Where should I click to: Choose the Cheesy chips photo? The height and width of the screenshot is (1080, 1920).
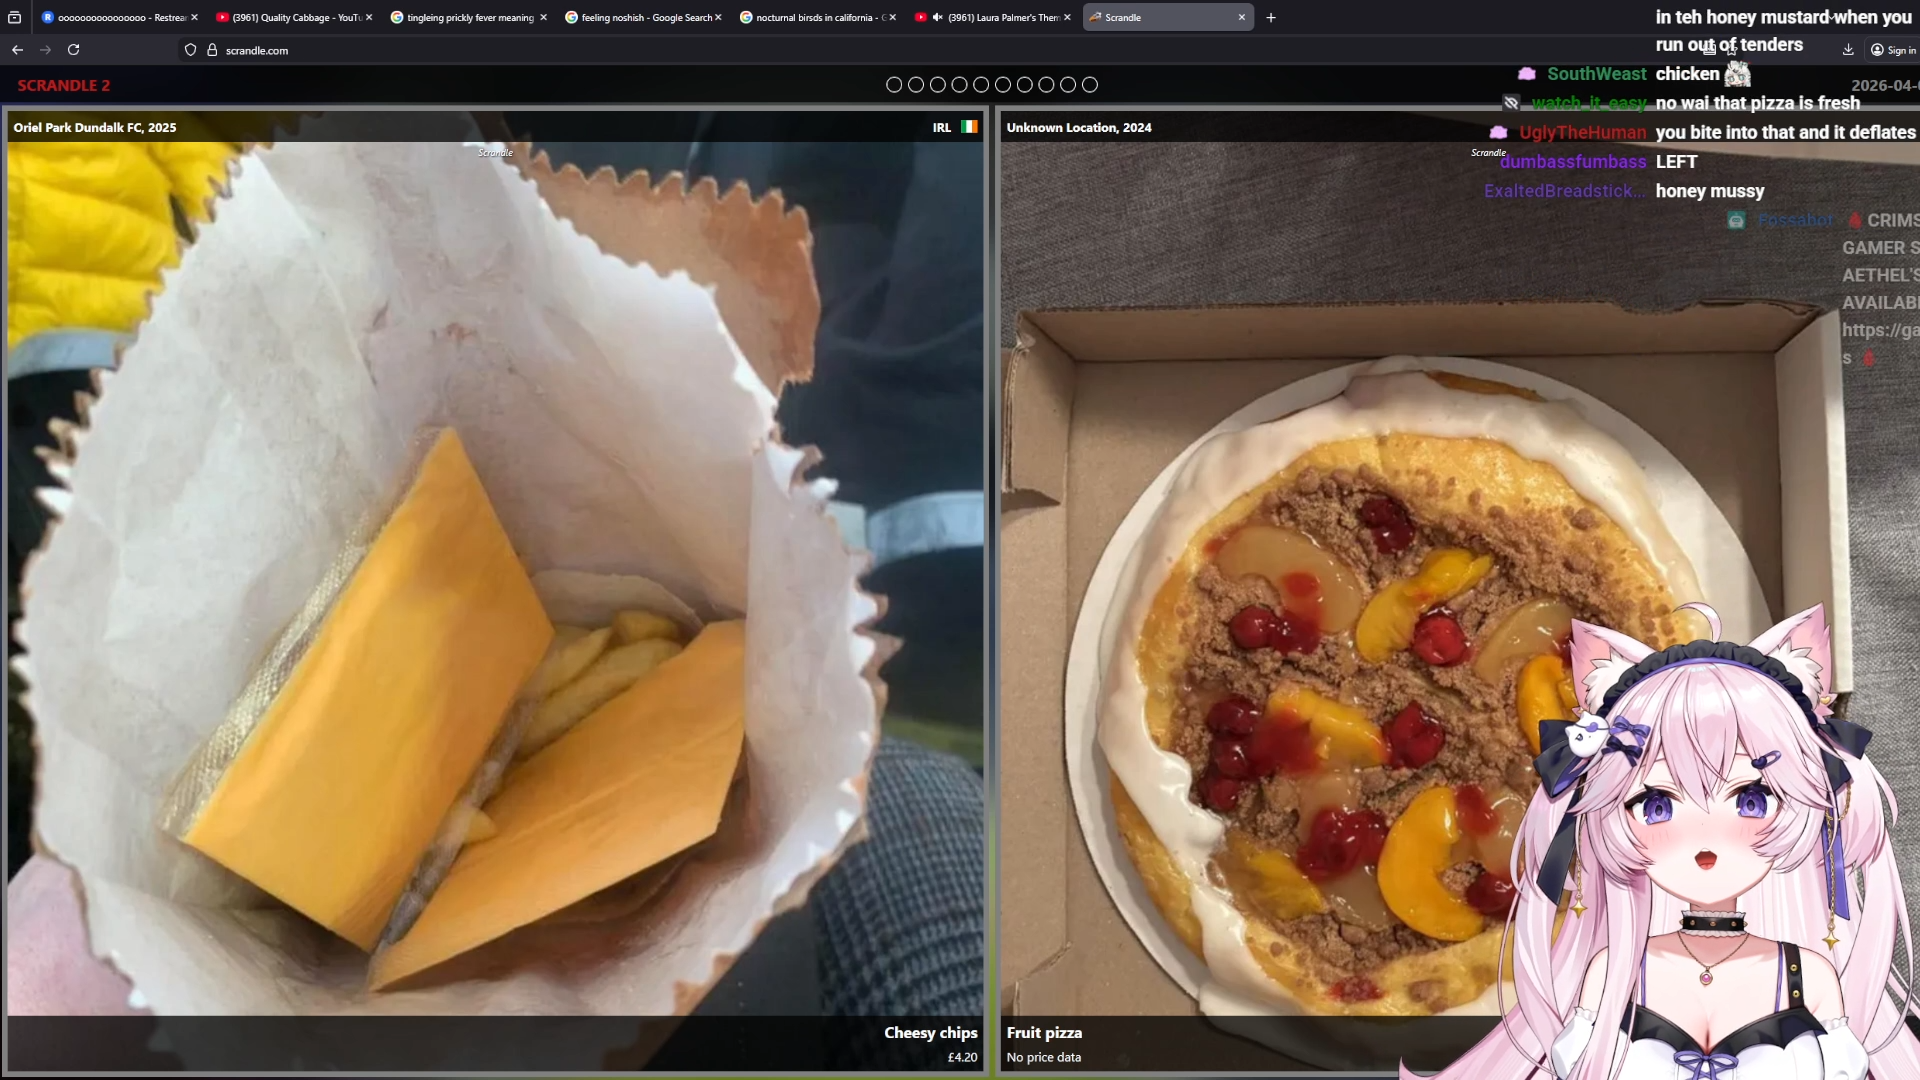(x=495, y=580)
